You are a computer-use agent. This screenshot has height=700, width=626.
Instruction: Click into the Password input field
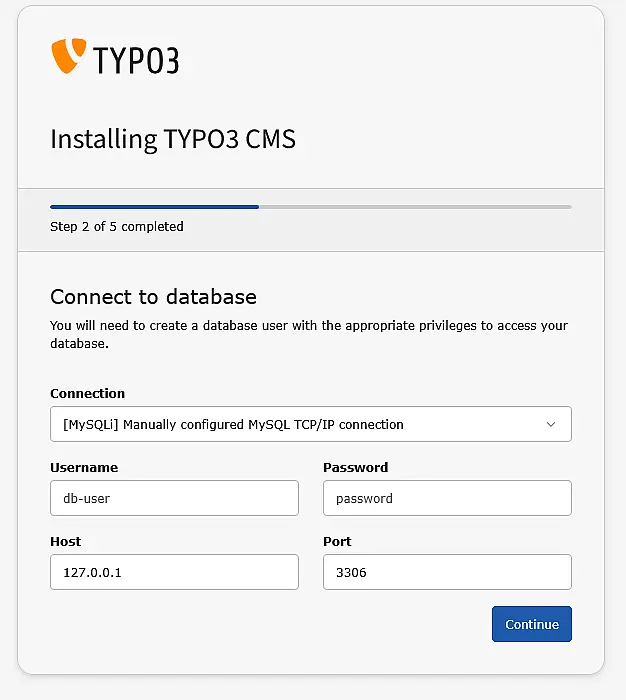click(447, 498)
